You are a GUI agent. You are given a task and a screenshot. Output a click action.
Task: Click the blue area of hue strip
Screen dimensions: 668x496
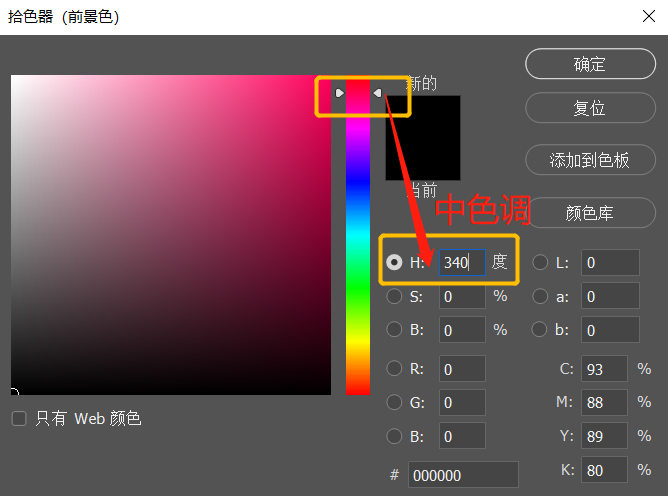click(358, 182)
